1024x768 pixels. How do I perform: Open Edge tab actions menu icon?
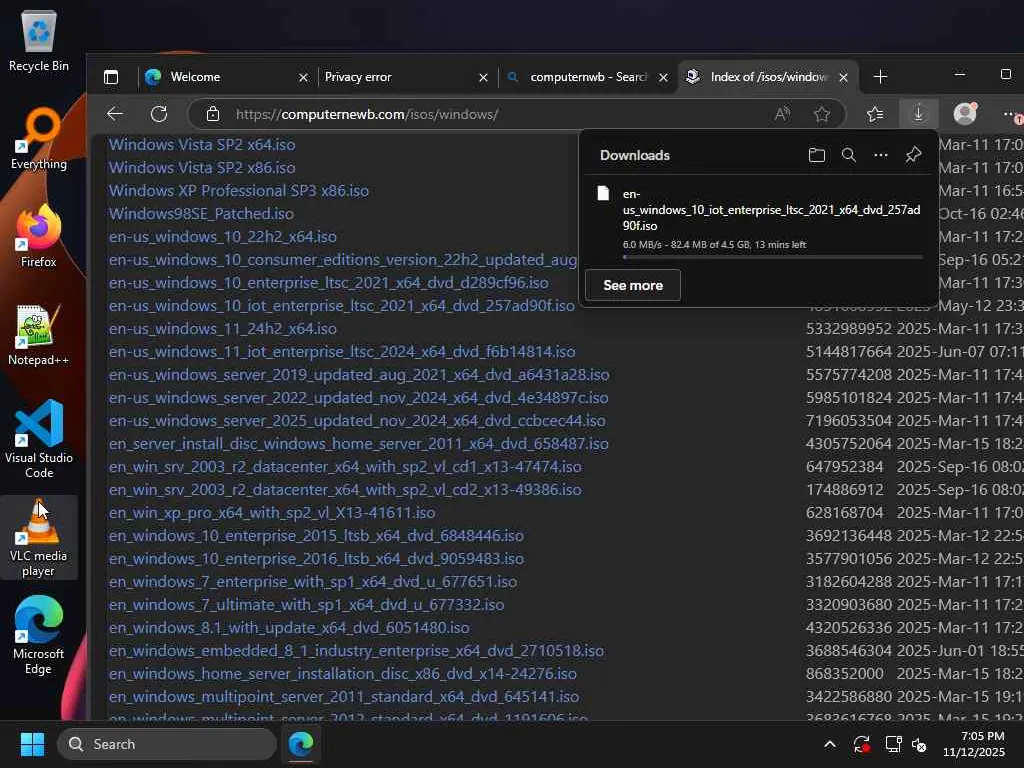tap(111, 77)
